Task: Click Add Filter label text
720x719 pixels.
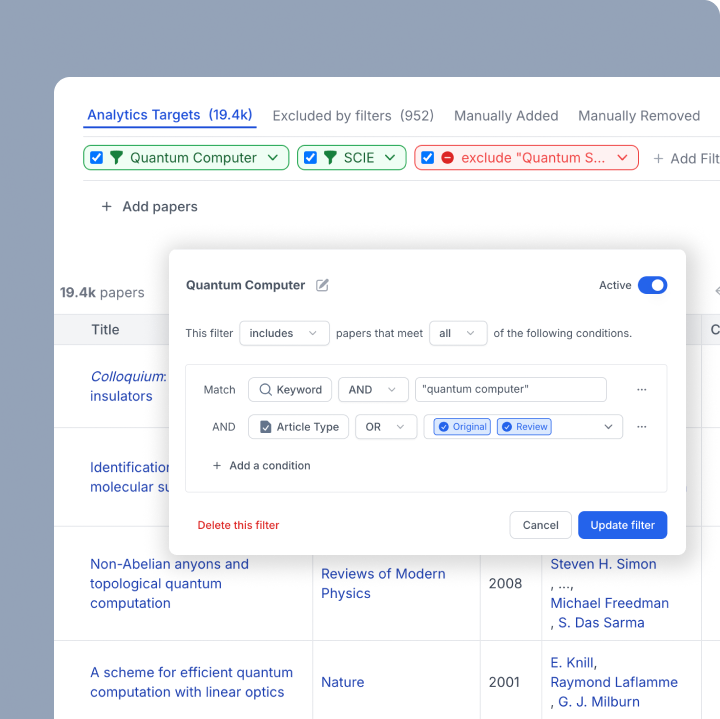Action: 695,158
